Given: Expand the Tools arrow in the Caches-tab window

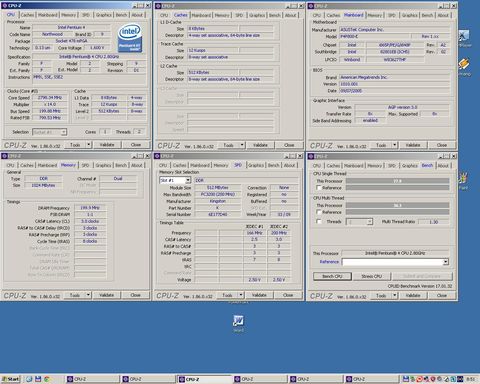Looking at the screenshot, I should click(242, 145).
